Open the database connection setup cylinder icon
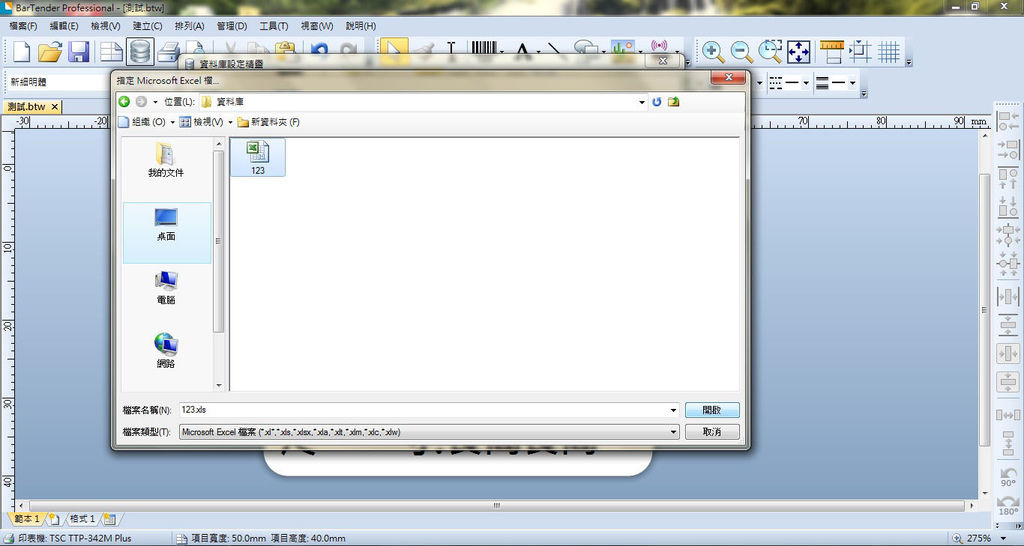Image resolution: width=1024 pixels, height=546 pixels. pos(140,52)
